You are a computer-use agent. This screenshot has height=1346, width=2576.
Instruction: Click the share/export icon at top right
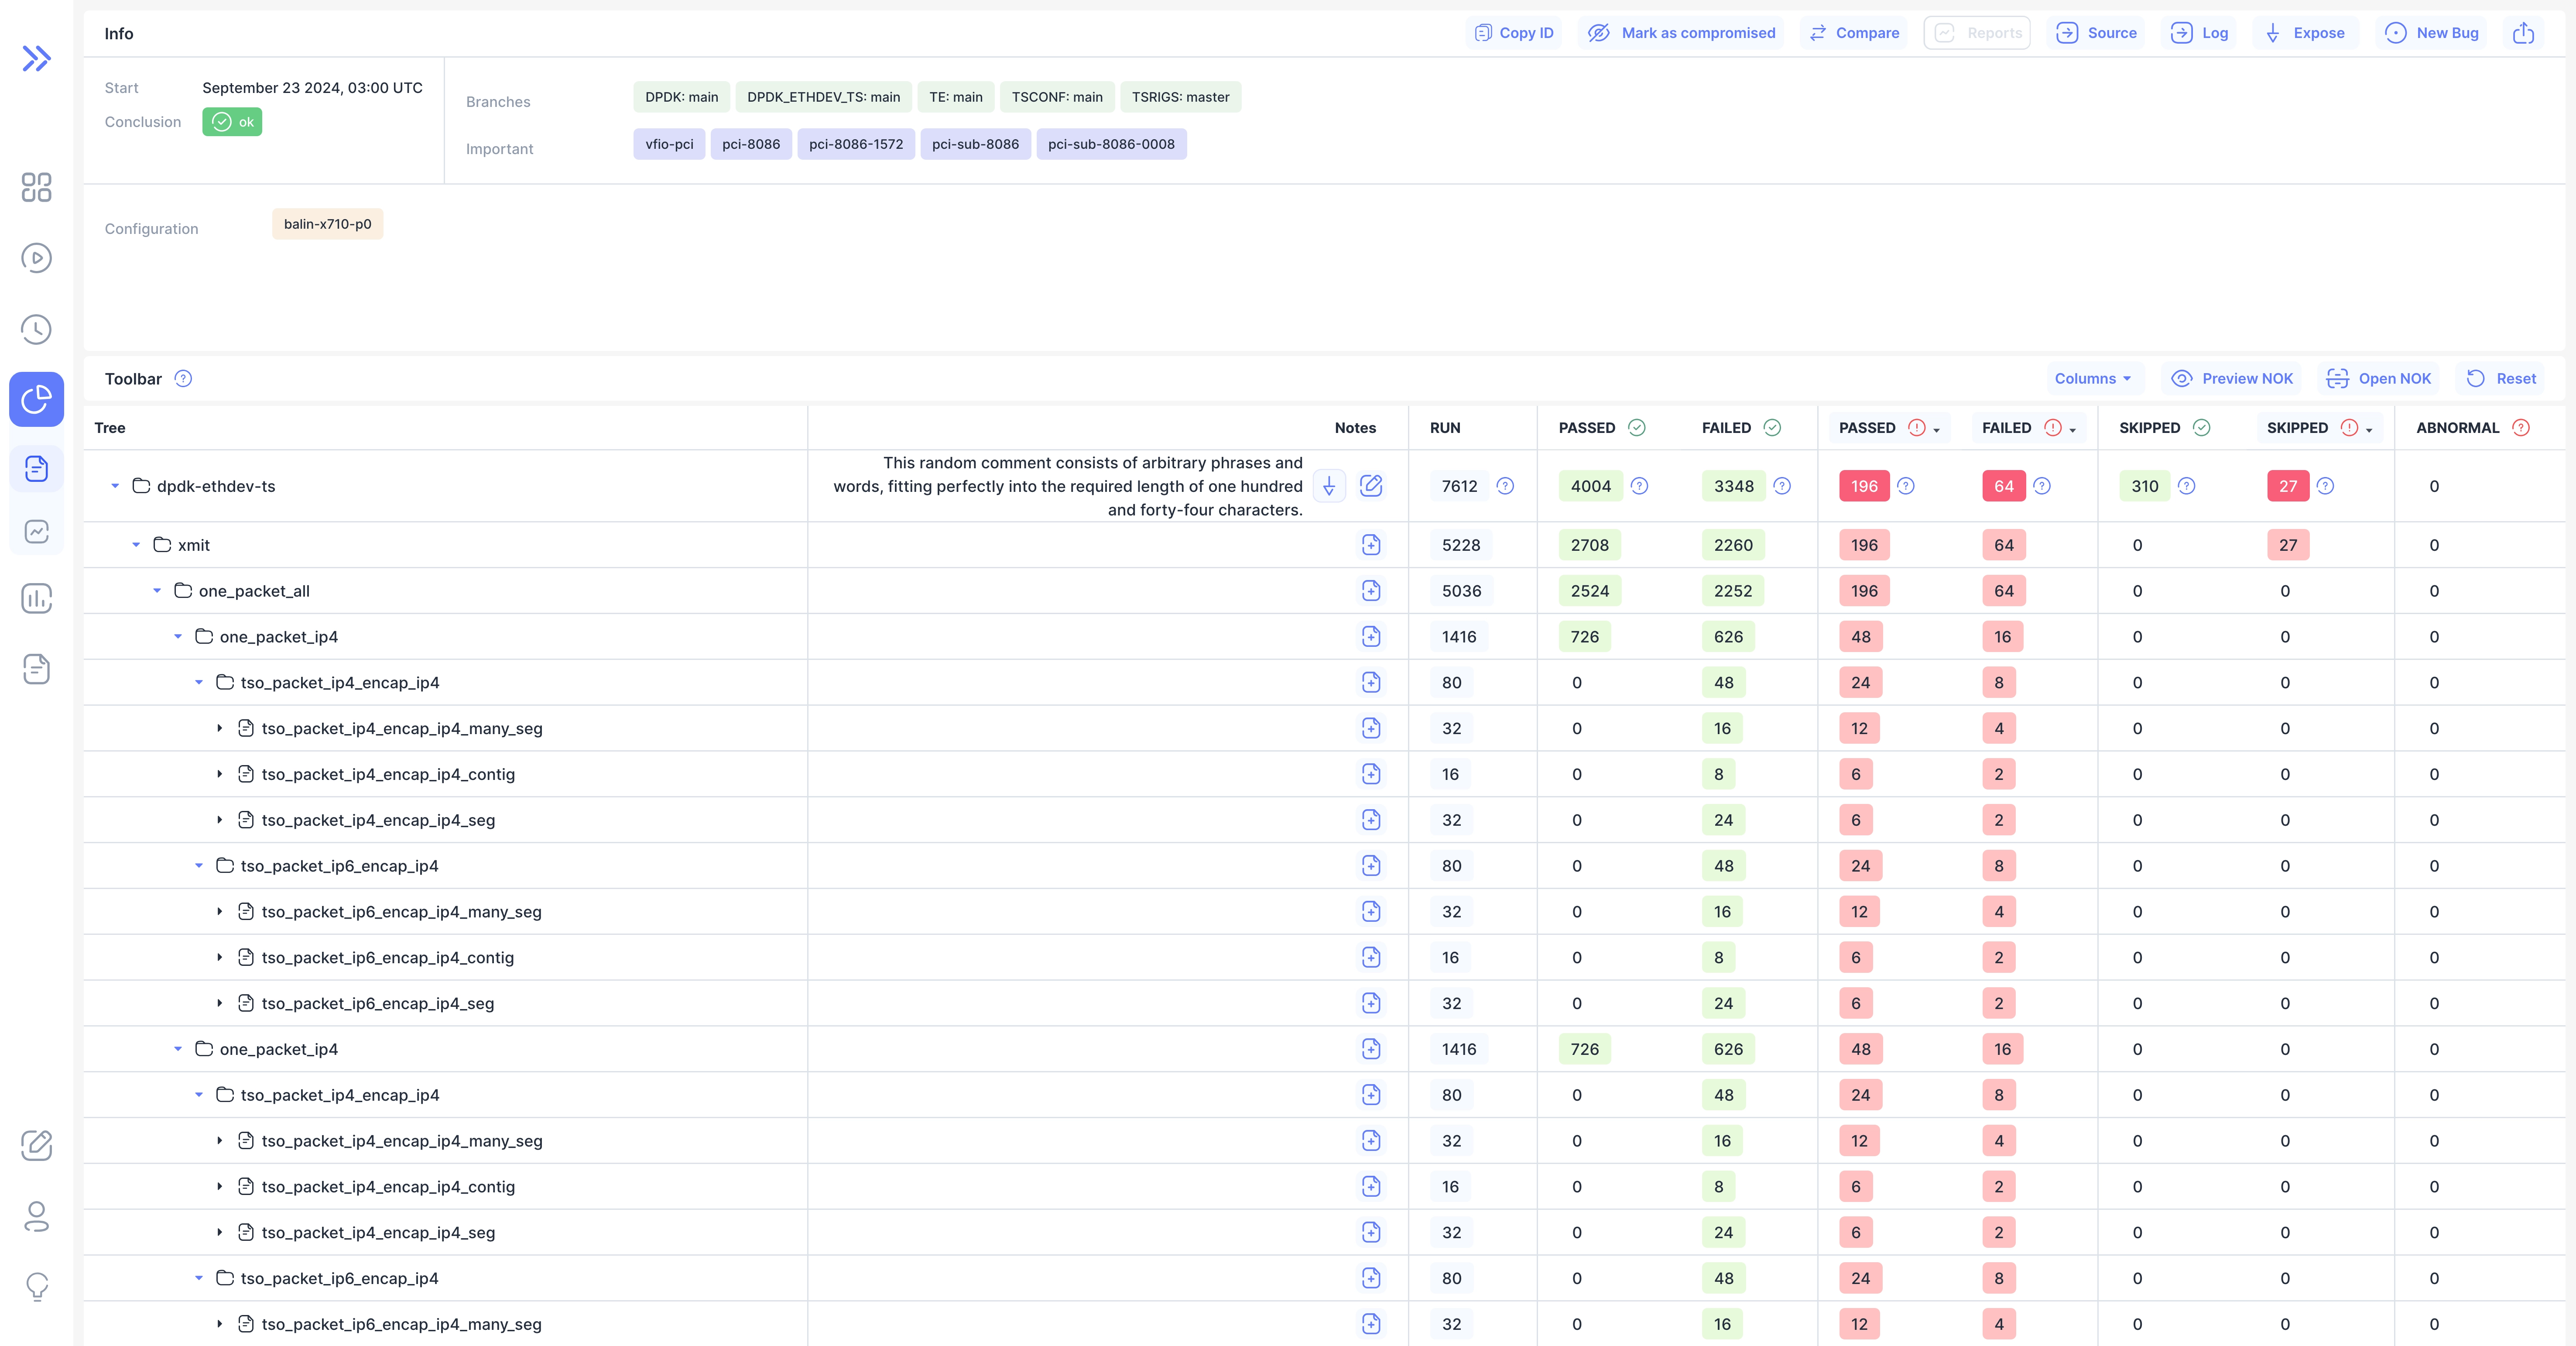(2523, 33)
